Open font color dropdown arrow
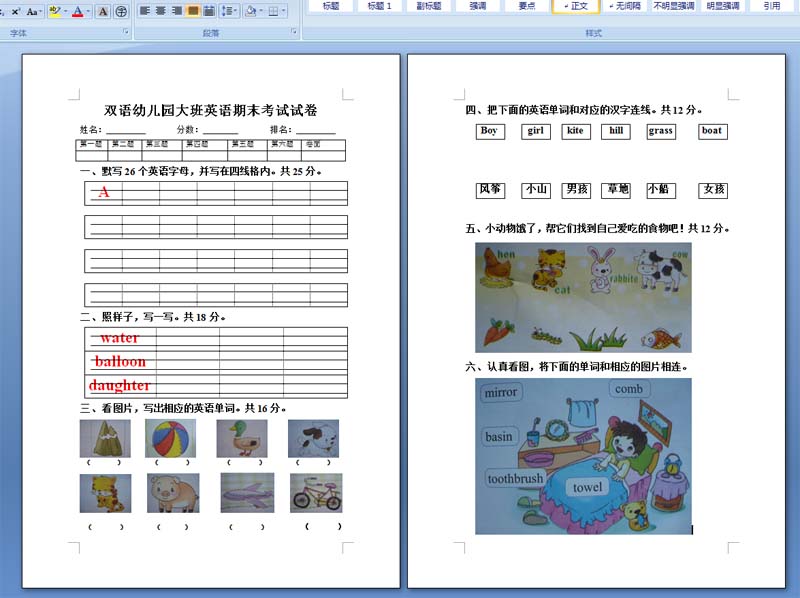 click(88, 11)
